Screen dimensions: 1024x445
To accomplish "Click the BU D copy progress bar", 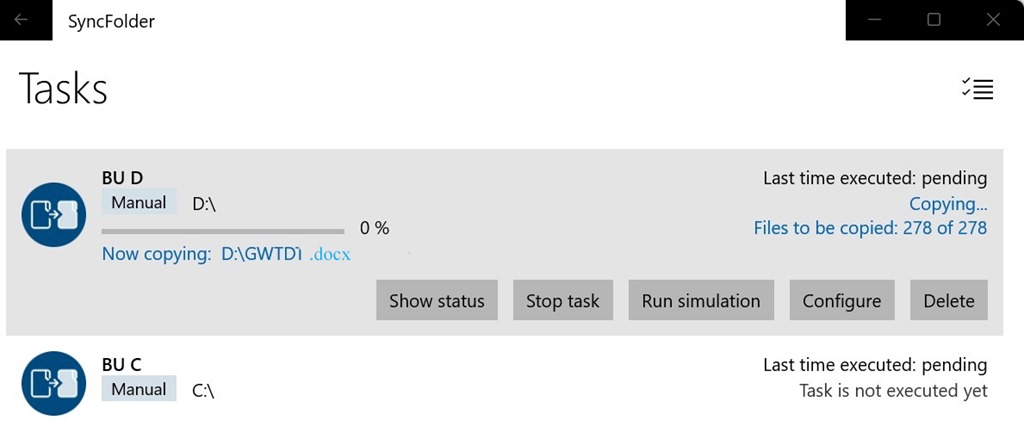I will coord(223,231).
